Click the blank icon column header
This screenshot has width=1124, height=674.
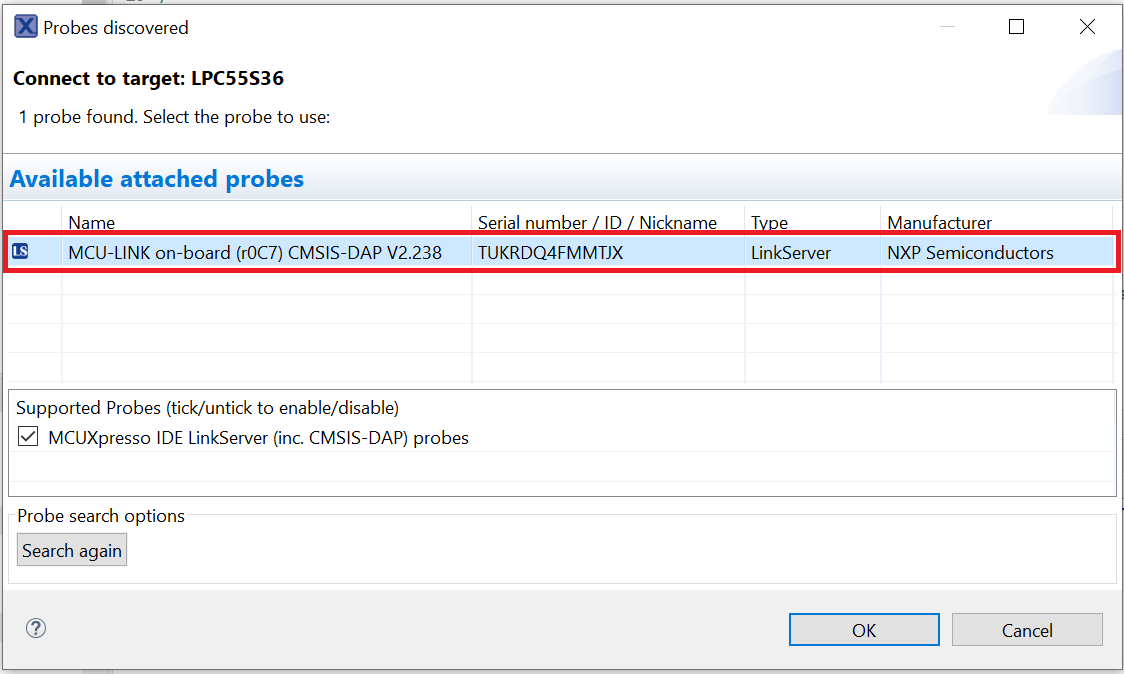tap(32, 222)
